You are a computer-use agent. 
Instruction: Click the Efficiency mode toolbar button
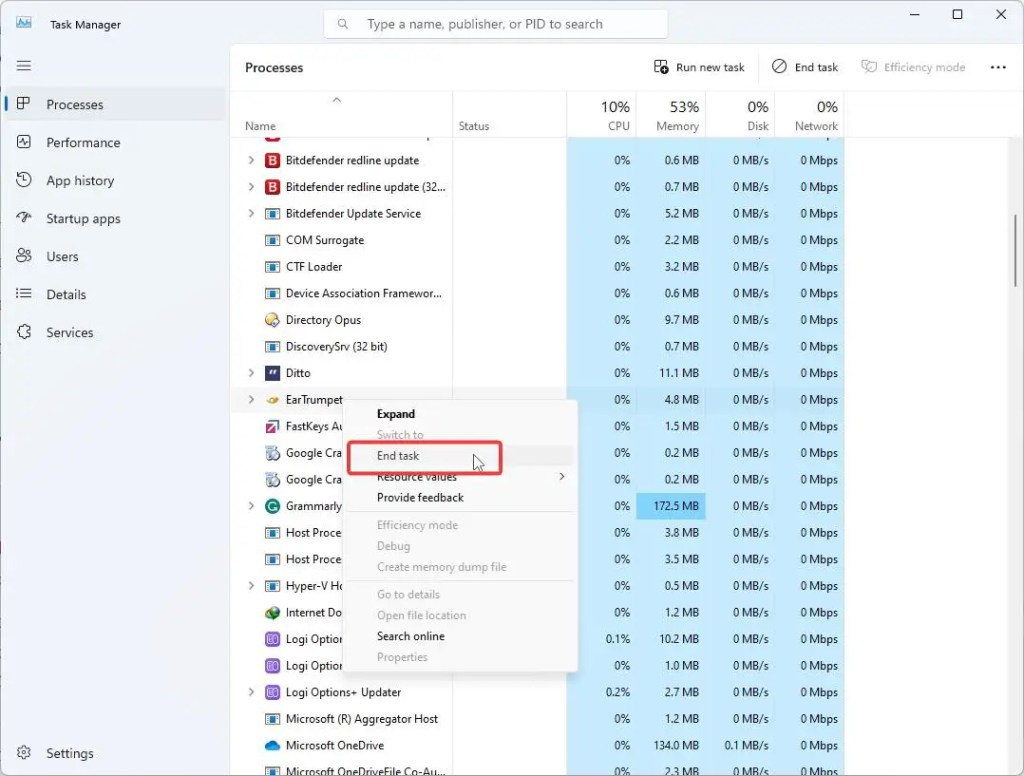(x=912, y=67)
